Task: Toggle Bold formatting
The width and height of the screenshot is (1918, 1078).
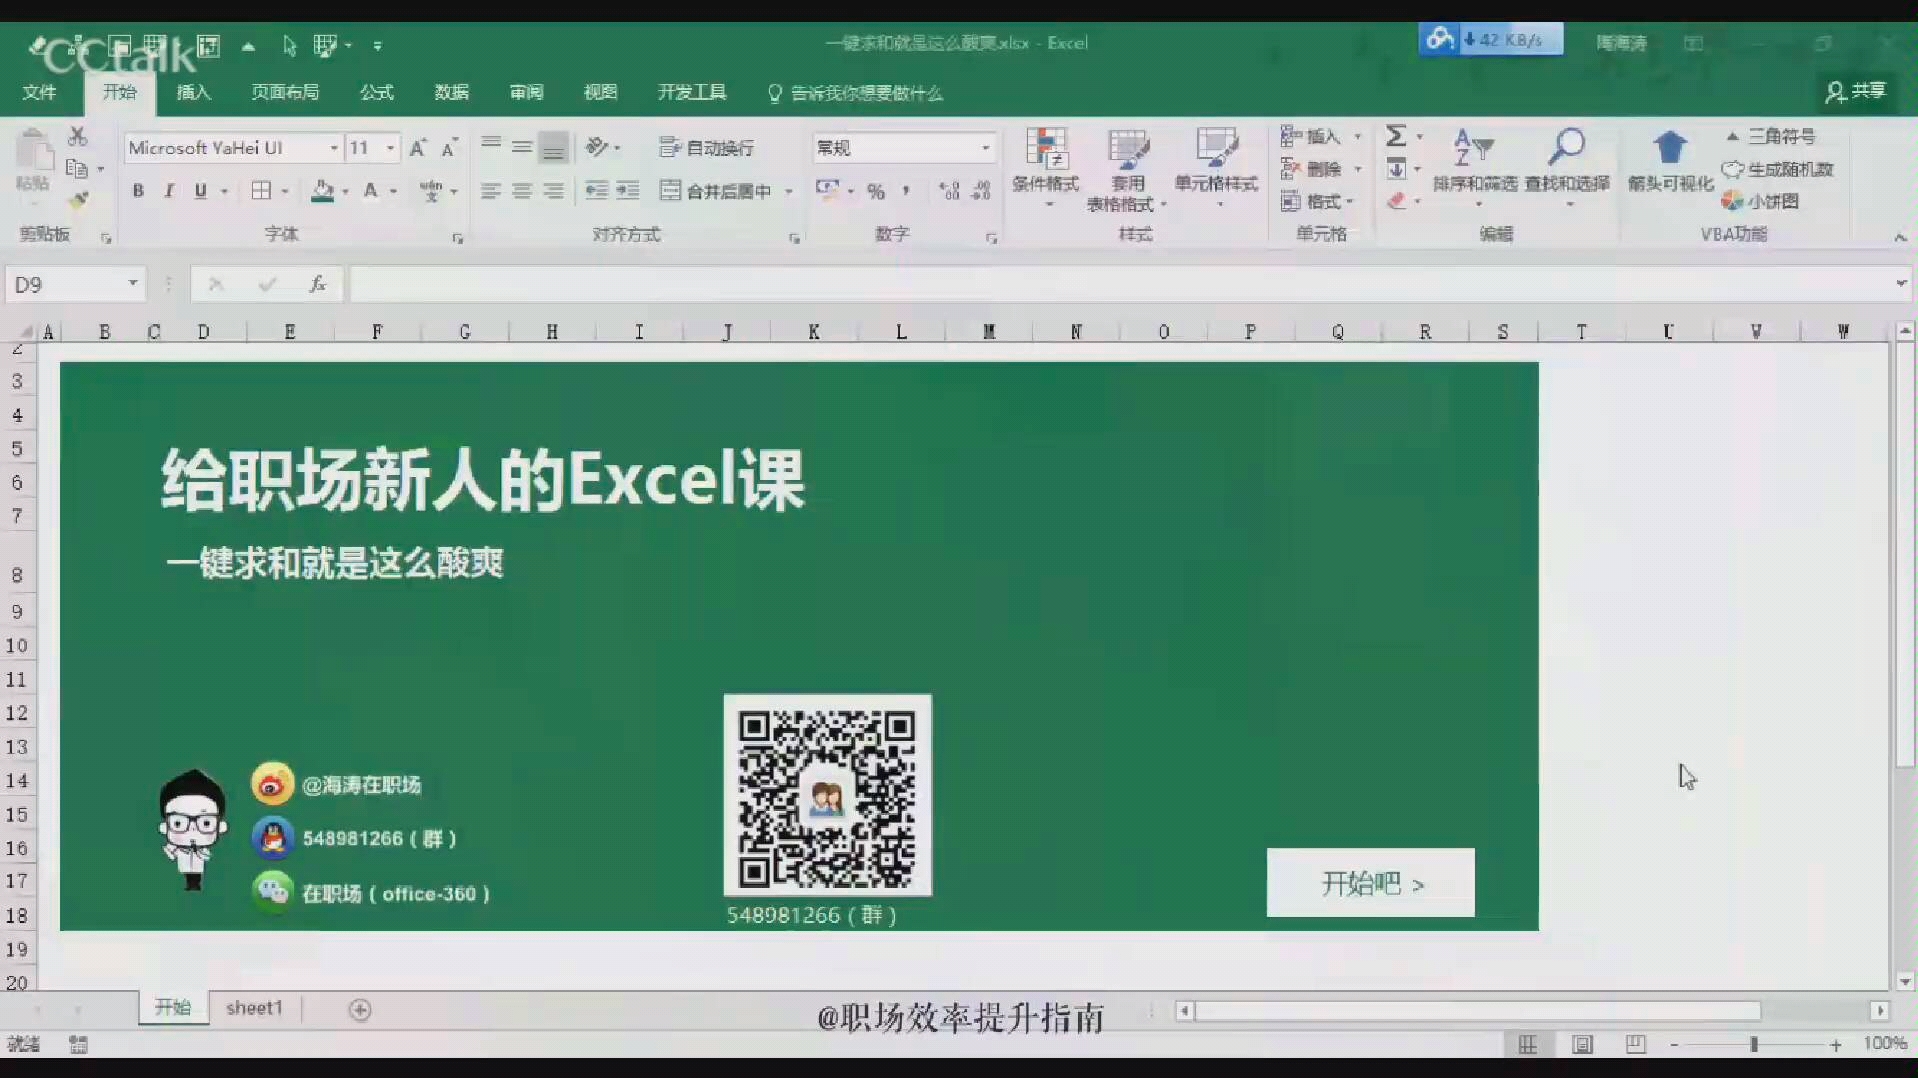Action: click(138, 191)
